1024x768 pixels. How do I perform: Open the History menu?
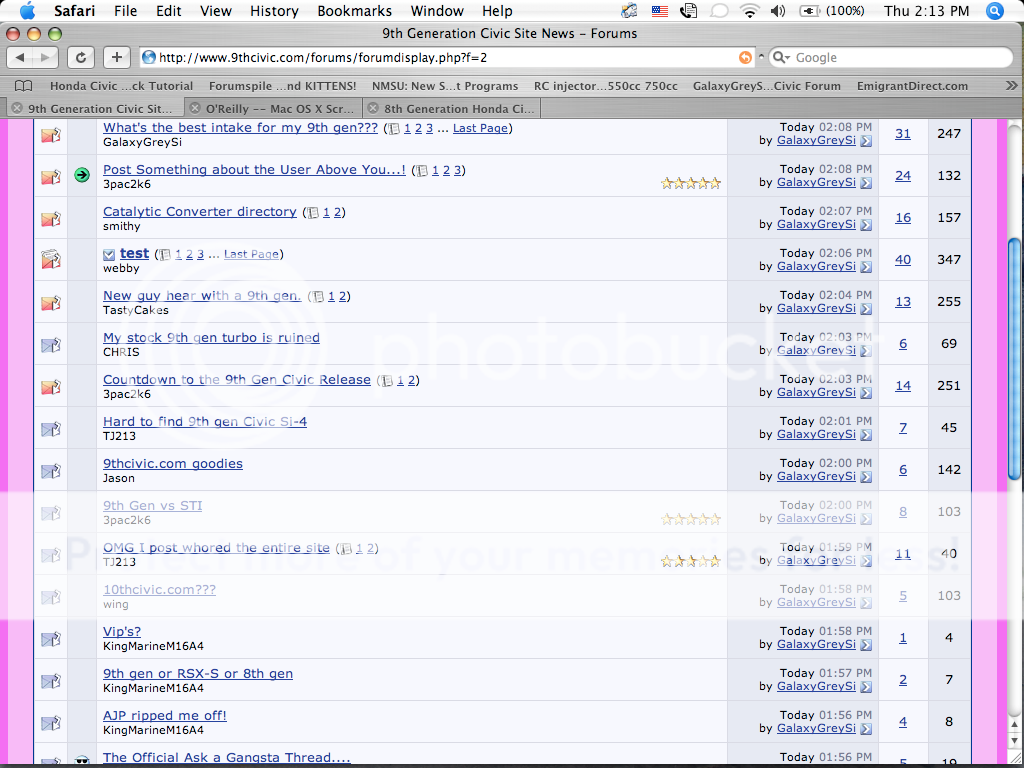pos(274,11)
